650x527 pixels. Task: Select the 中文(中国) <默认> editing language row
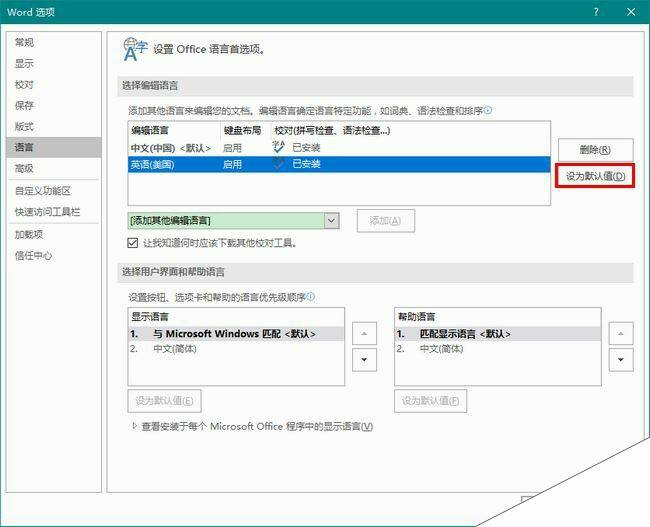[x=339, y=148]
